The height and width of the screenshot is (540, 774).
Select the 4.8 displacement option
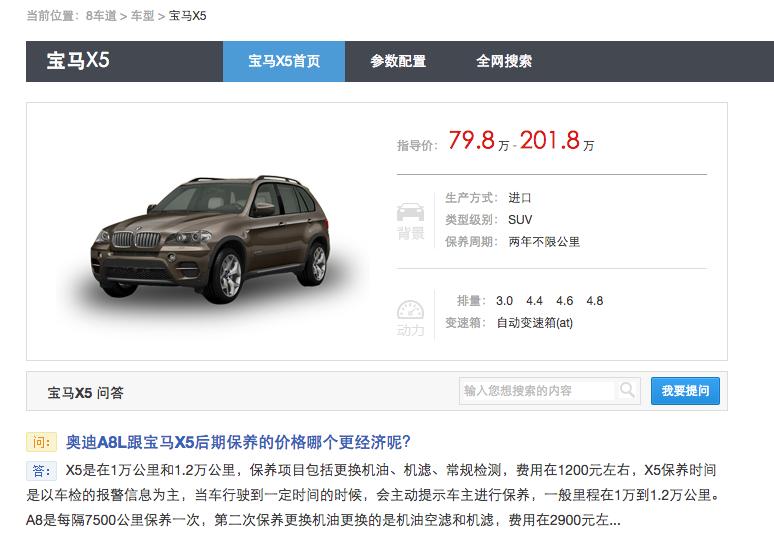pos(594,301)
